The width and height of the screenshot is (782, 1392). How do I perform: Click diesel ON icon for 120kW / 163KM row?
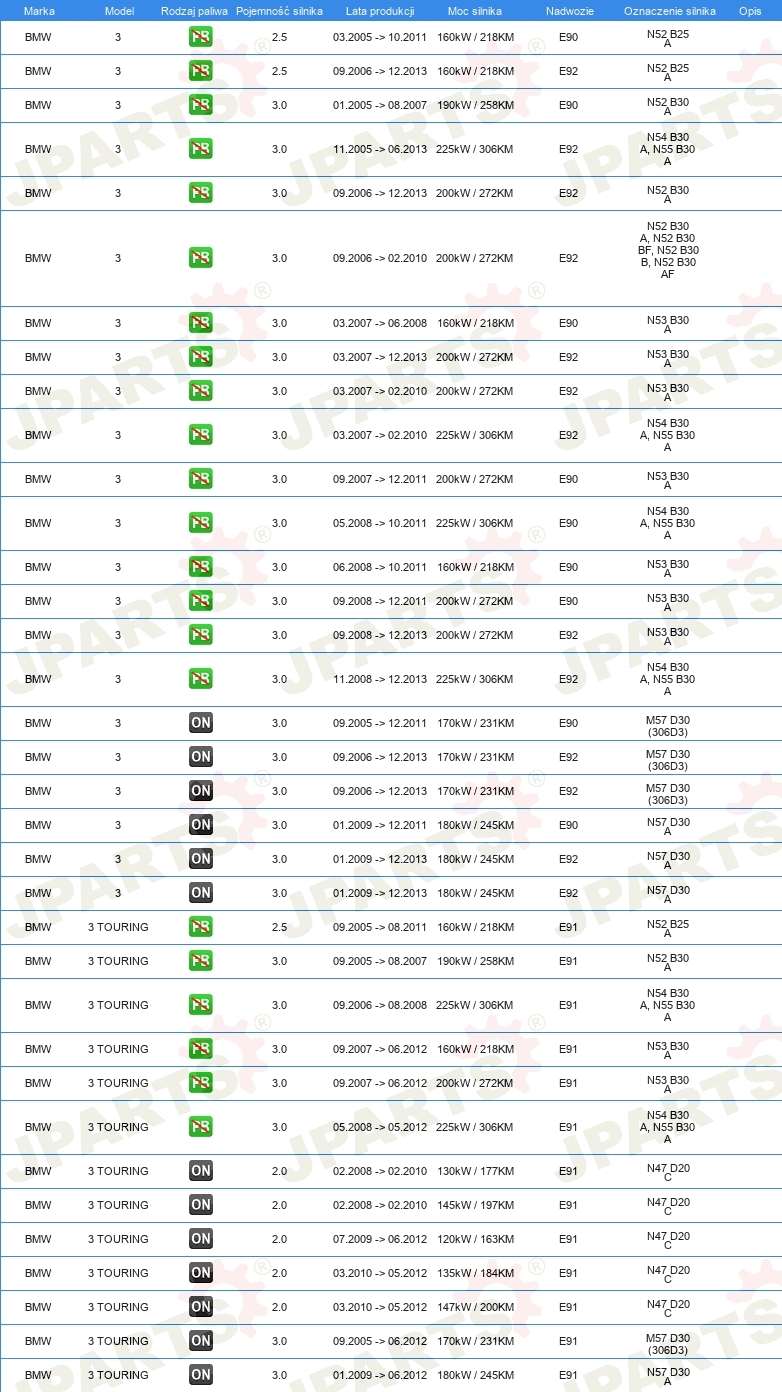(x=201, y=1240)
